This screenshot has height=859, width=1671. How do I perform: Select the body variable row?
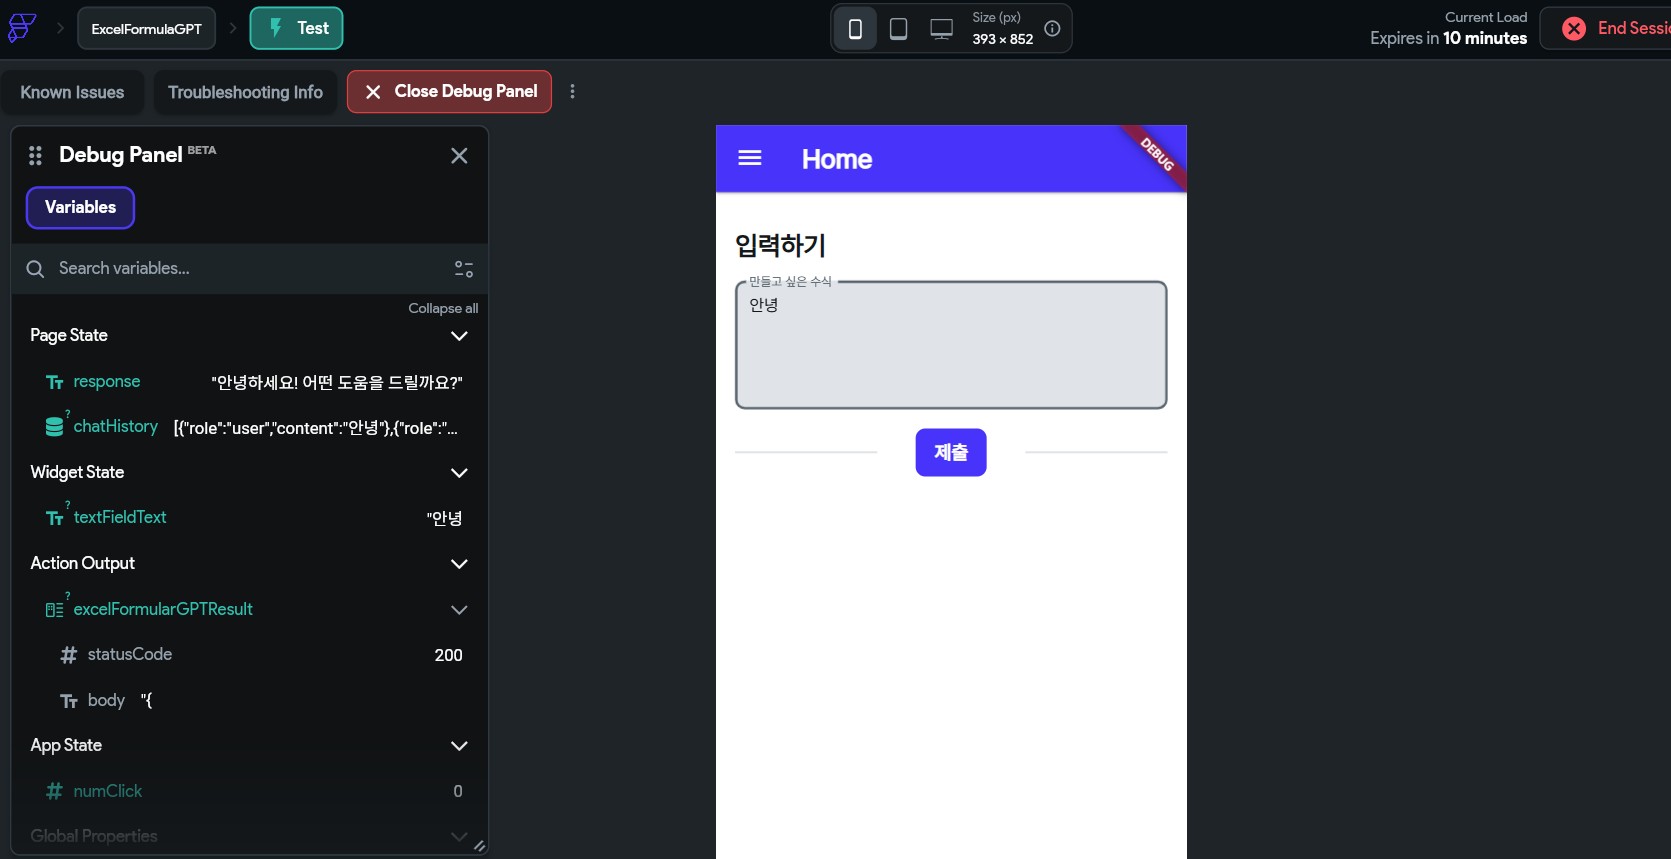250,701
